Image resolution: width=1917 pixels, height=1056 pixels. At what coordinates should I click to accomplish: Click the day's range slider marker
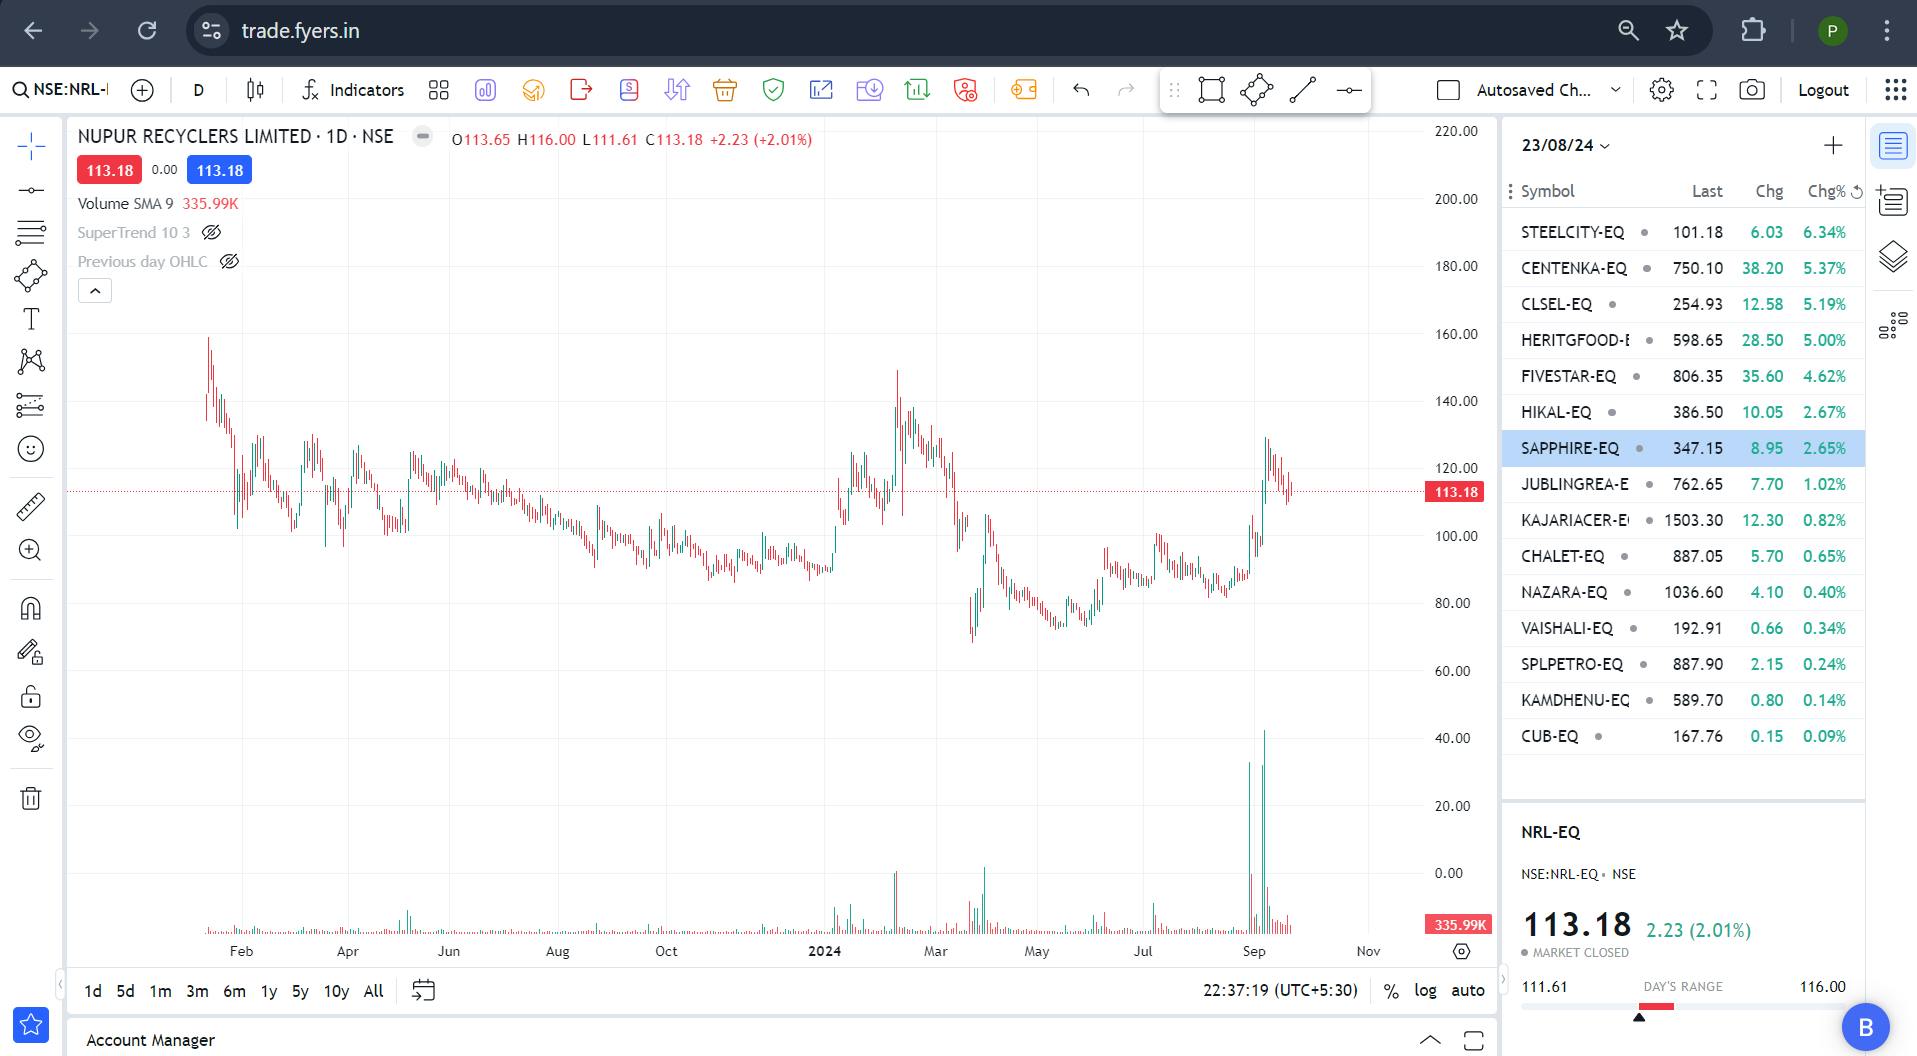[x=1638, y=1017]
